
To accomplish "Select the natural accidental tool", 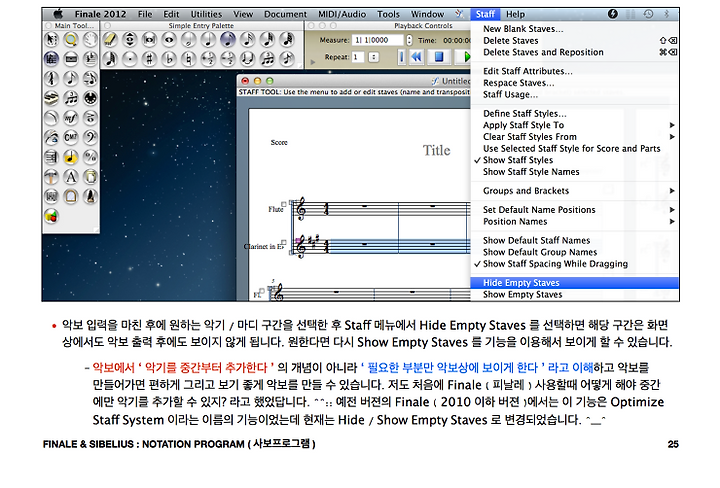I will coord(189,59).
